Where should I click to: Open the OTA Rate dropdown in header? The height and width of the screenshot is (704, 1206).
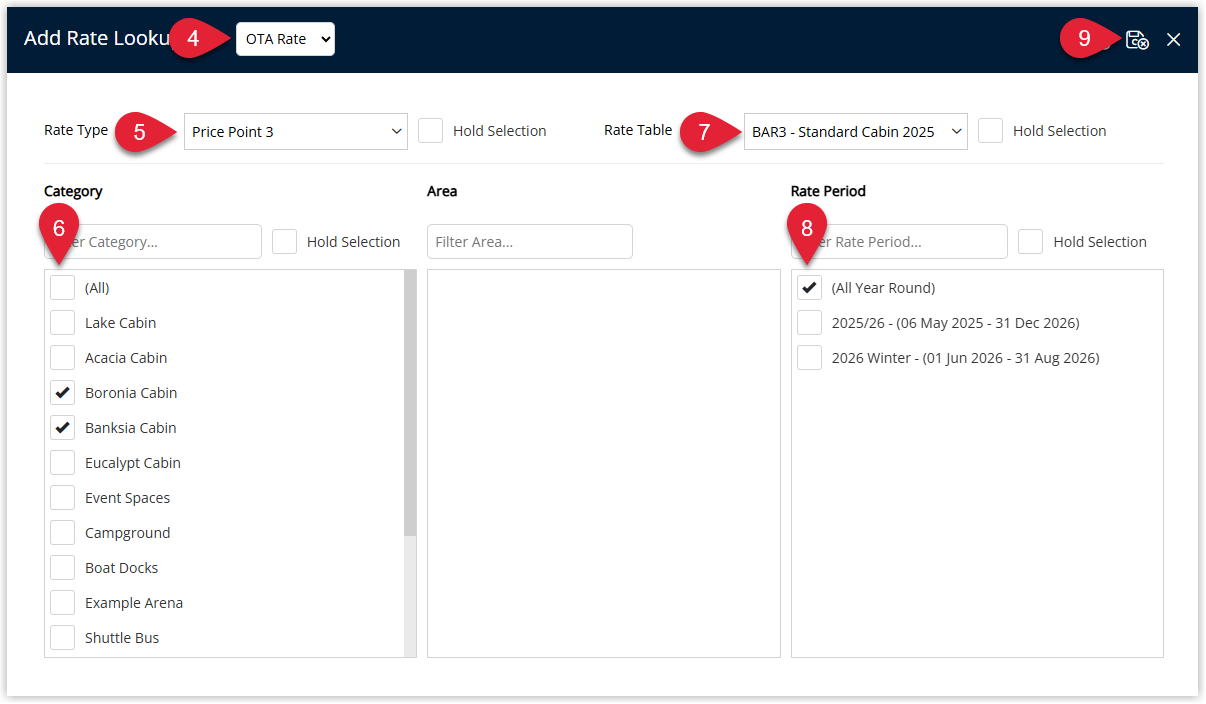285,39
